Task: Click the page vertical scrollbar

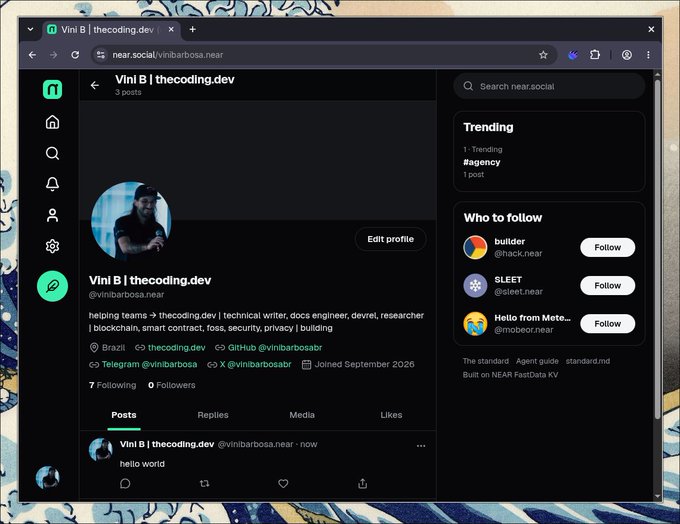Action: coord(657,247)
